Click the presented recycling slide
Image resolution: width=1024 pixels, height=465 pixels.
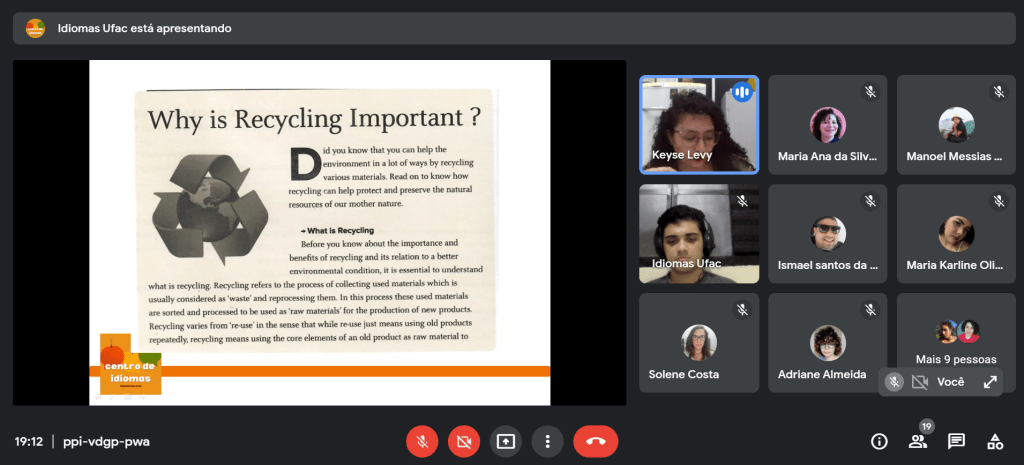(x=319, y=232)
